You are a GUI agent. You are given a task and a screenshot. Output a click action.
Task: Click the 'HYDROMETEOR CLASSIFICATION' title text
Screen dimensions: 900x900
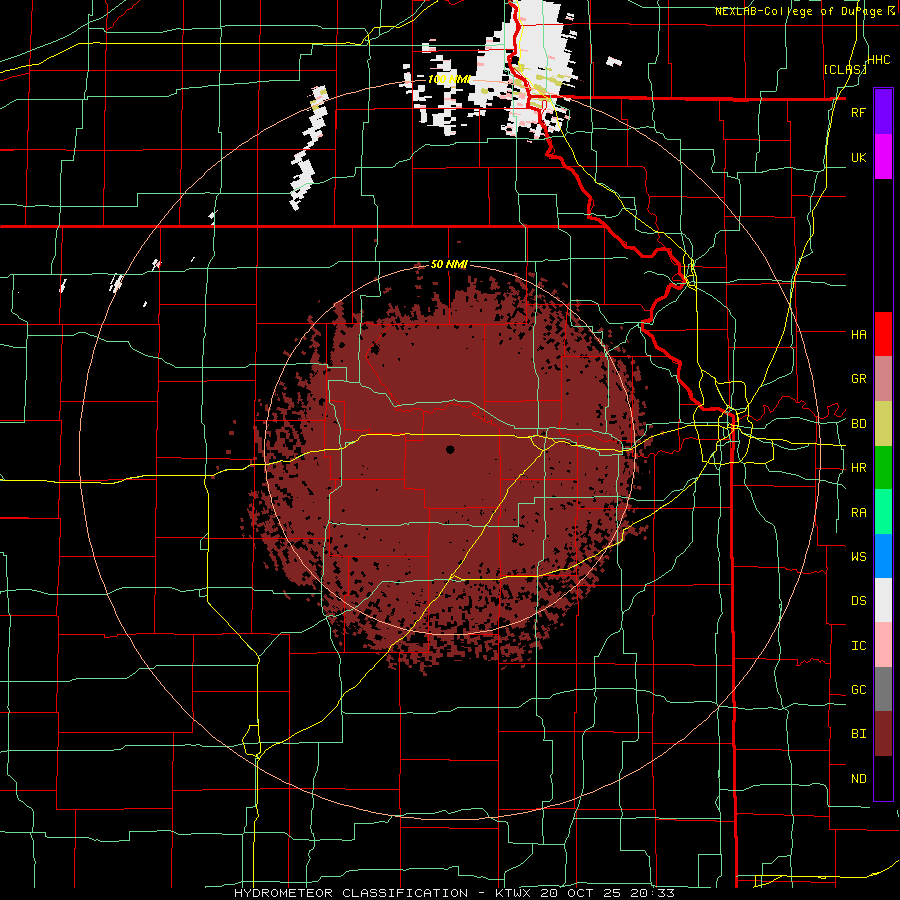pyautogui.click(x=351, y=893)
